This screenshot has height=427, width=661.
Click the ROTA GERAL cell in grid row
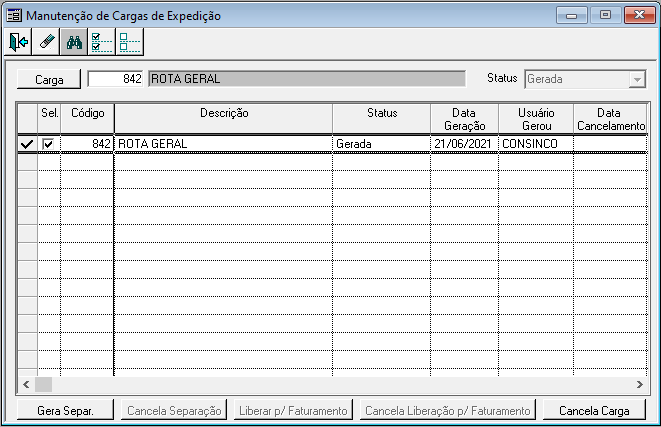[x=223, y=144]
